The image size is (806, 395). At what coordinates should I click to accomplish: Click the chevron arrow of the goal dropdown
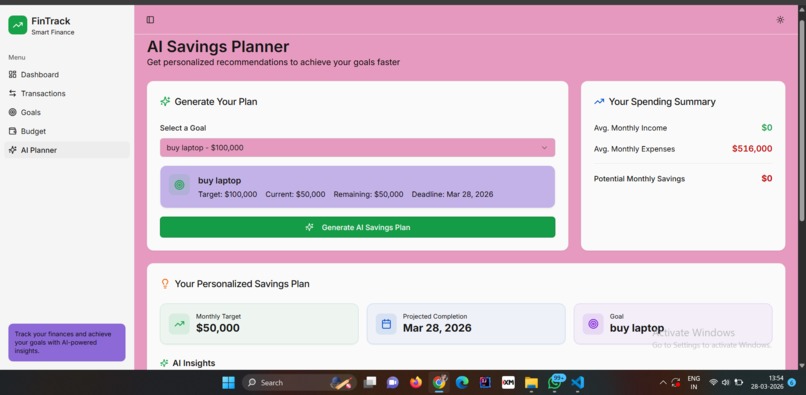coord(544,148)
